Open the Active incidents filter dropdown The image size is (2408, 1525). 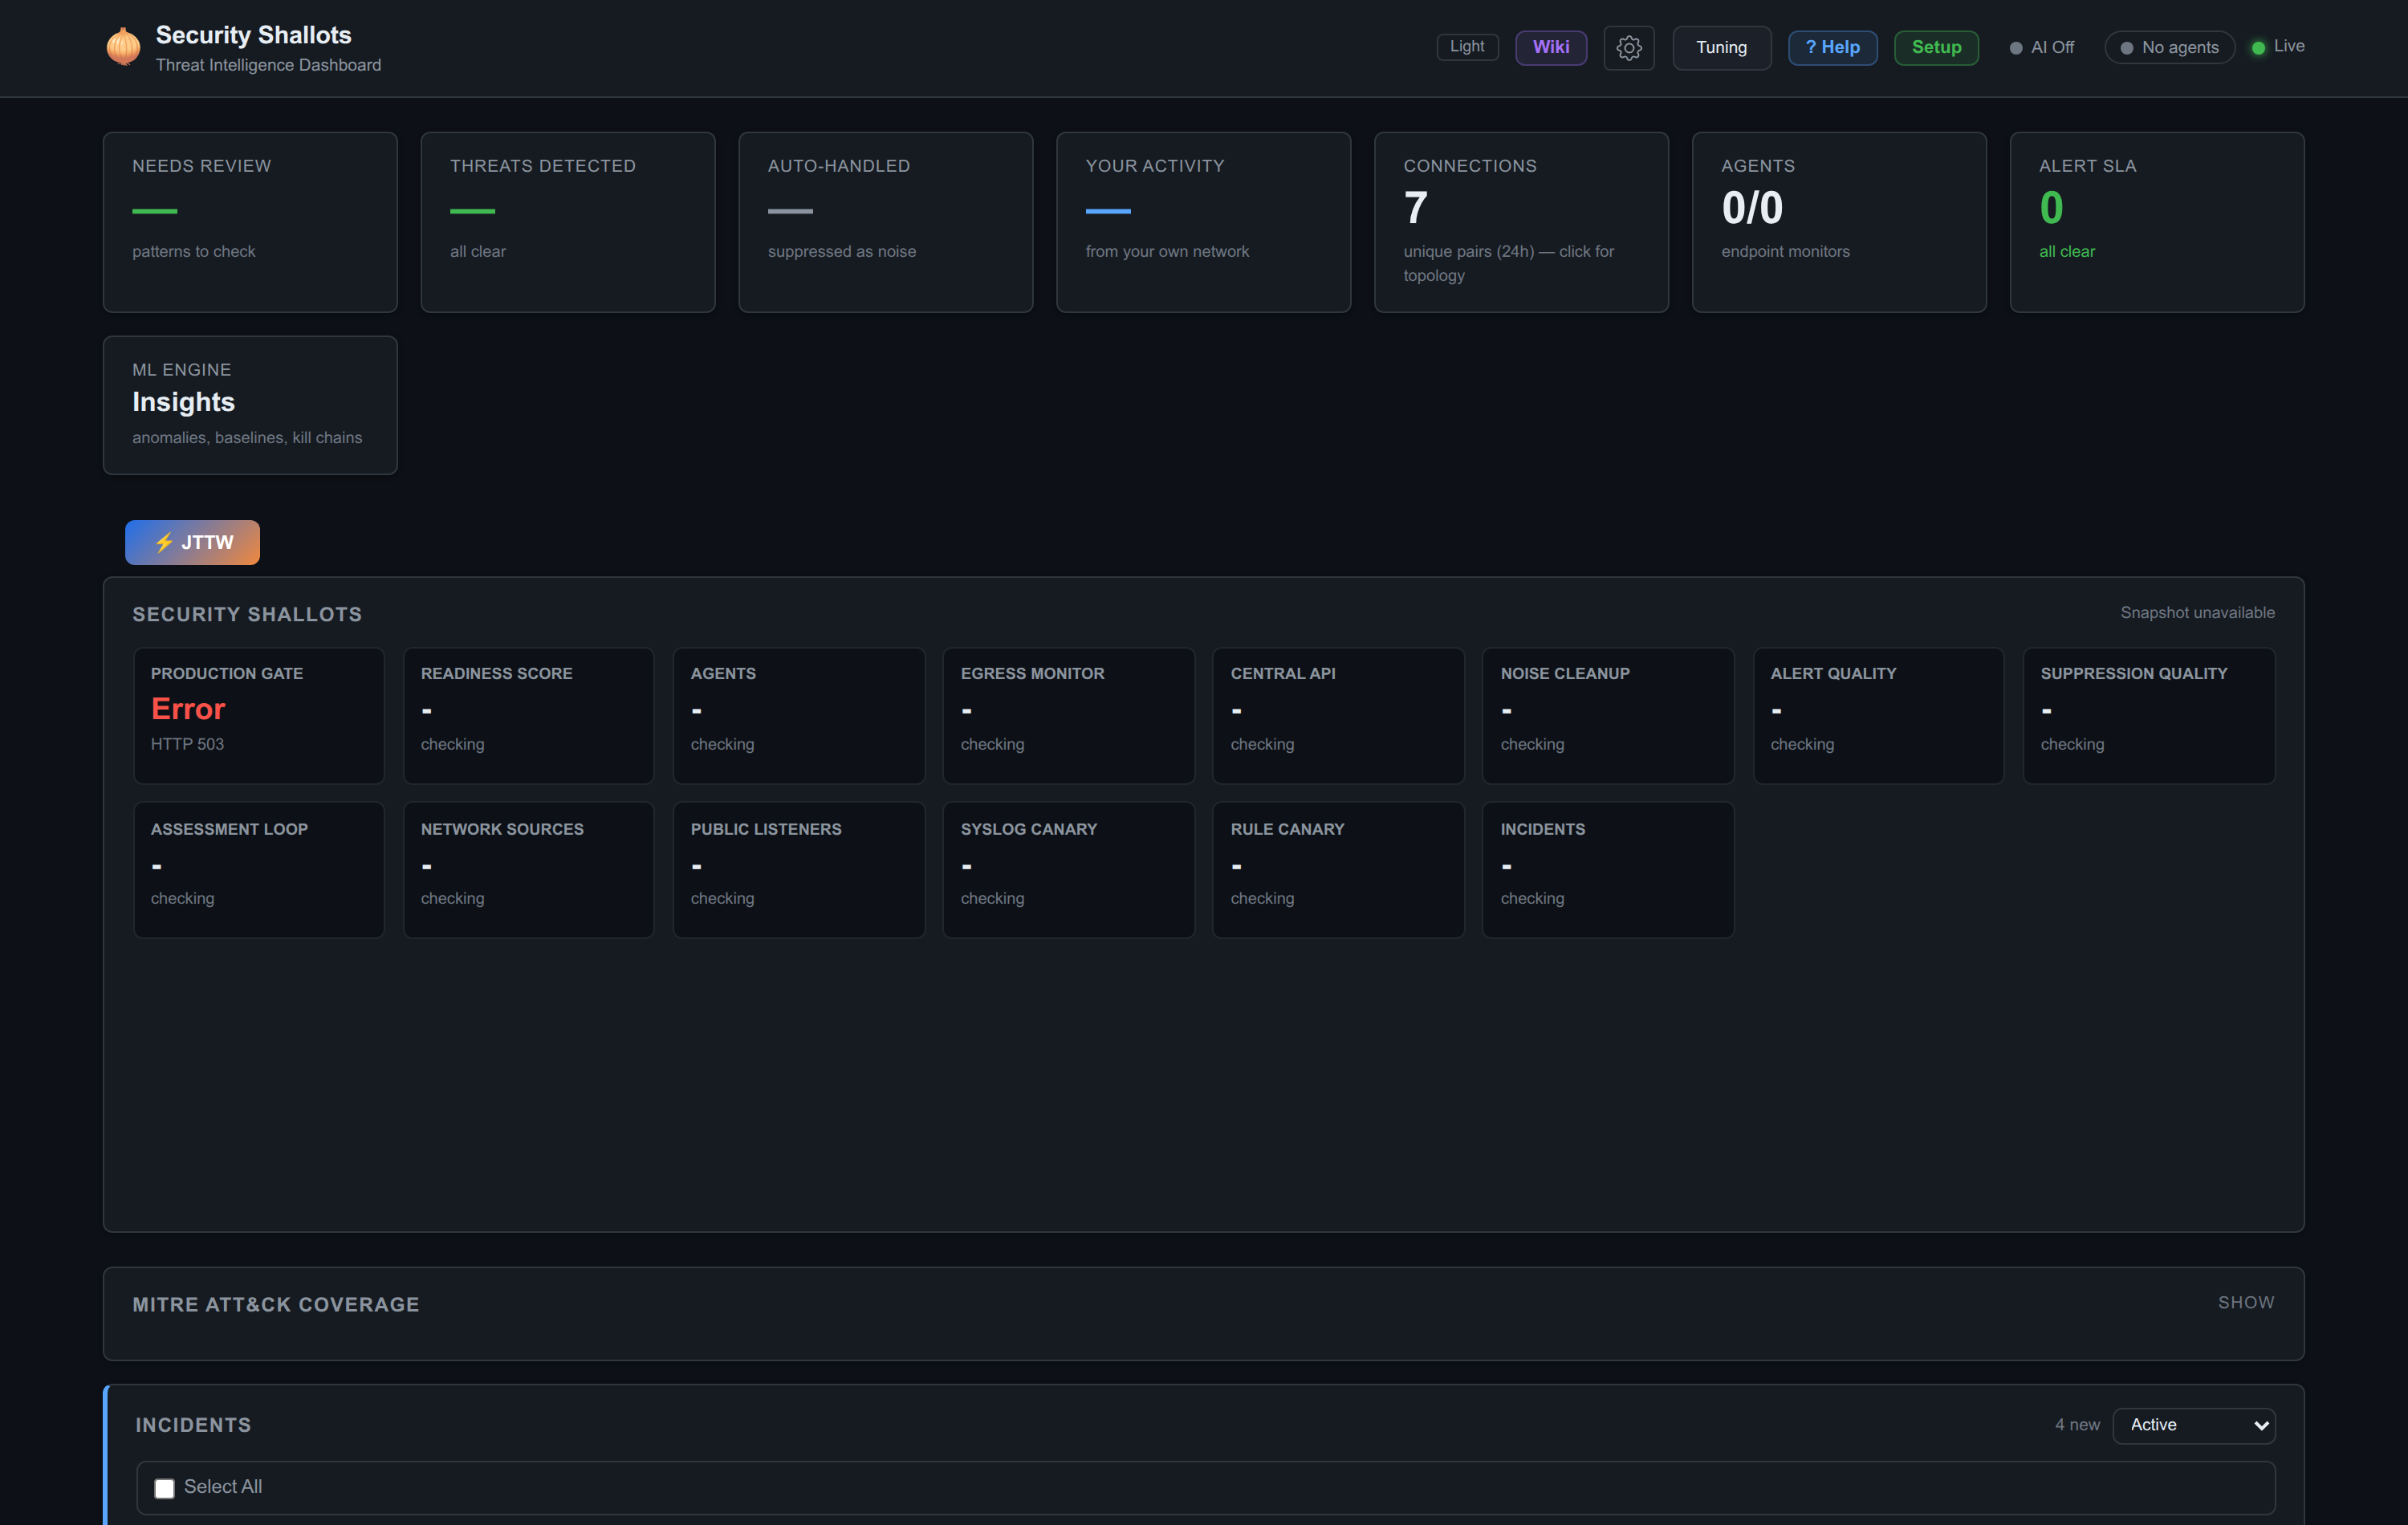(x=2194, y=1425)
